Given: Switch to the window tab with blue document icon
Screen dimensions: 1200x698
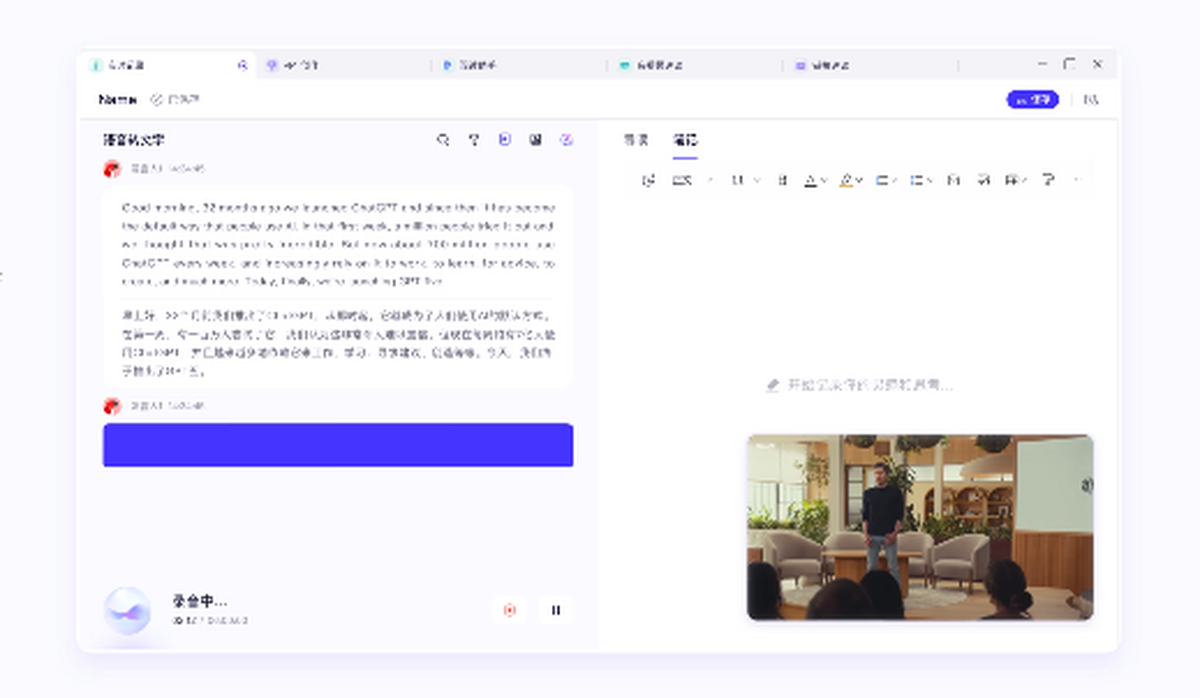Looking at the screenshot, I should click(x=520, y=65).
